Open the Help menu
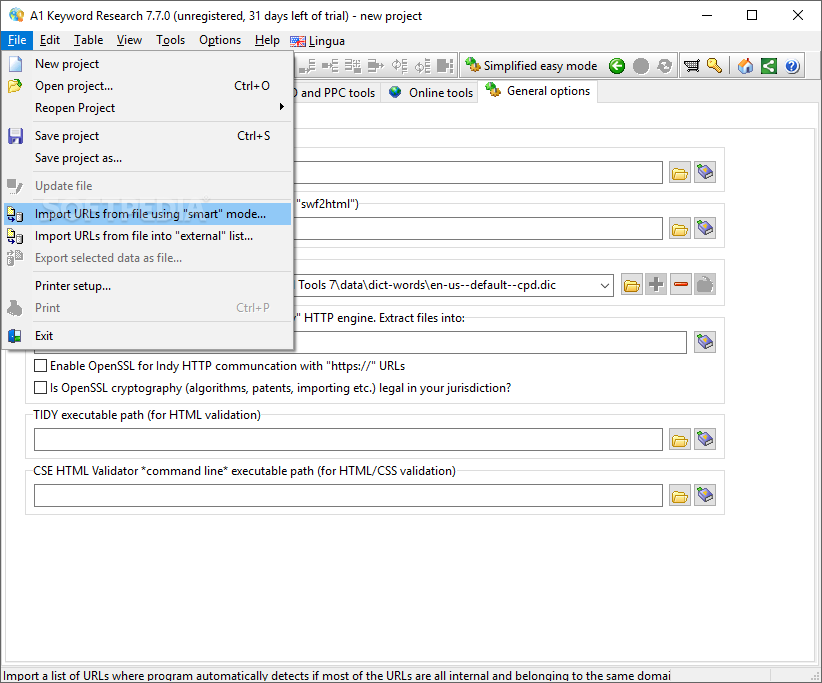 [267, 40]
